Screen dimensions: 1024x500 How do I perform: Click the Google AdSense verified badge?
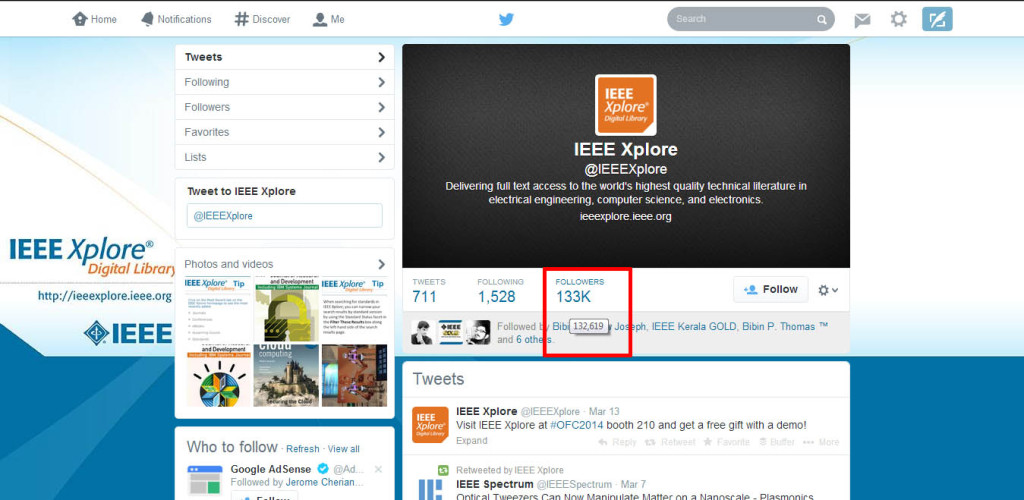[x=323, y=469]
